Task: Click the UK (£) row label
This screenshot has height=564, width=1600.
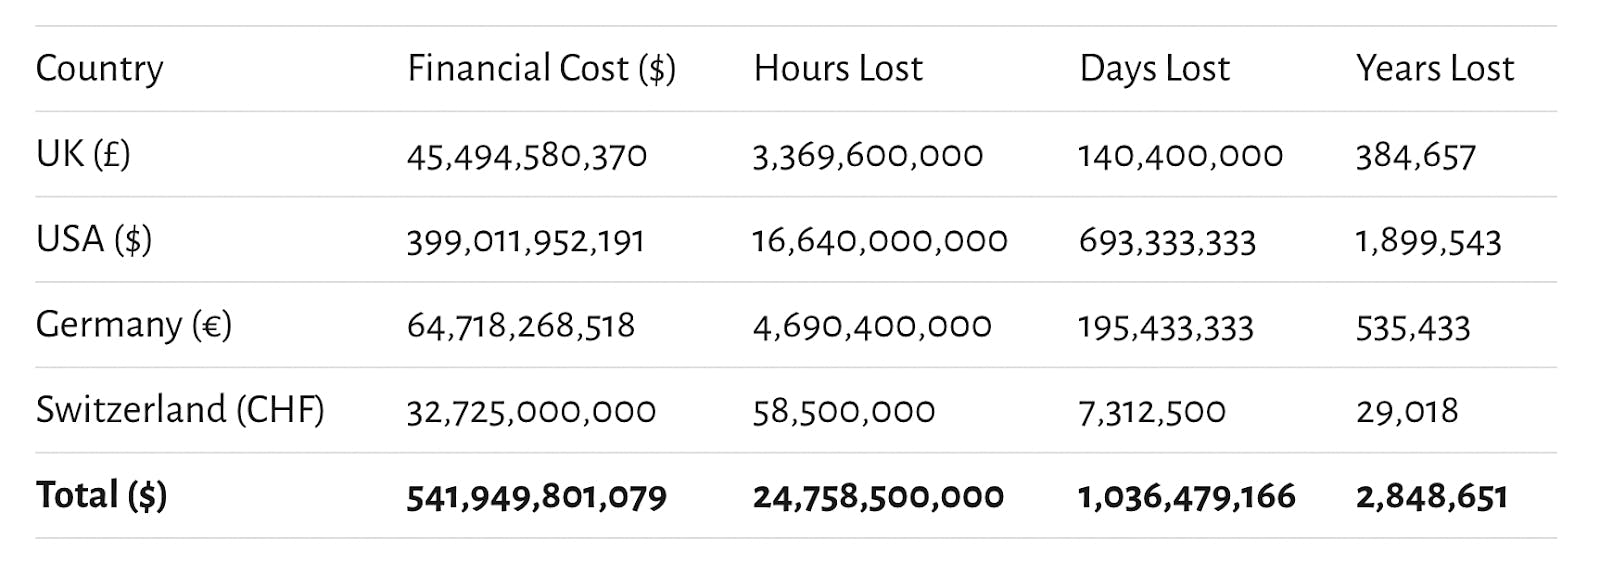Action: (83, 155)
